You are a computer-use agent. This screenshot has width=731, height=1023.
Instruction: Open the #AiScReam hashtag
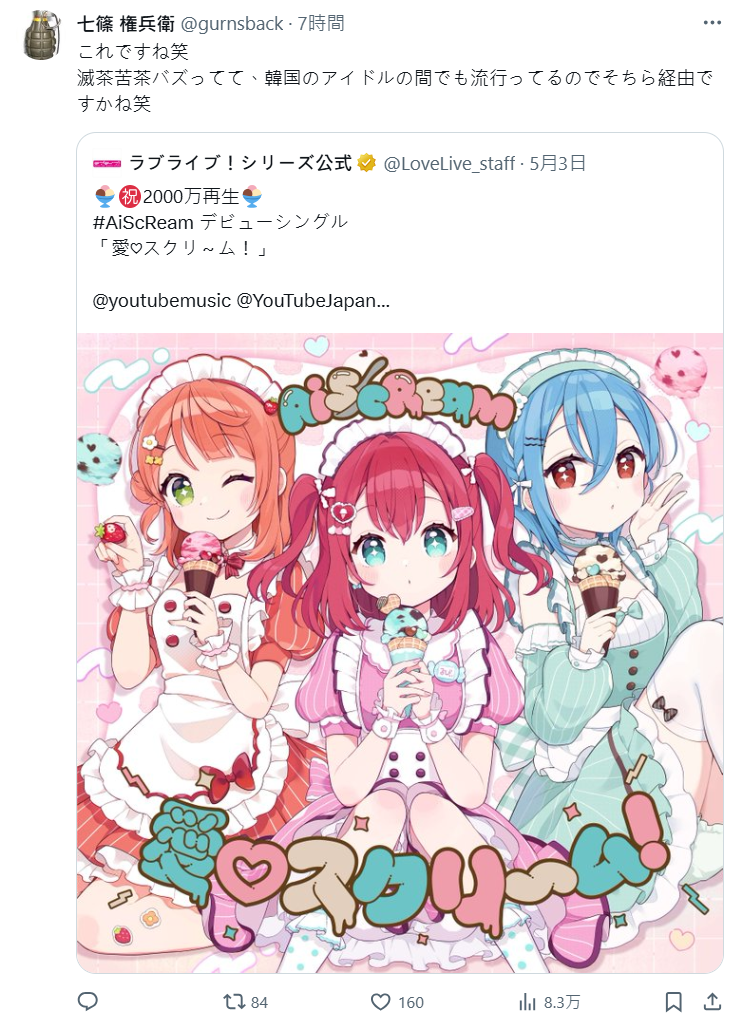[144, 222]
